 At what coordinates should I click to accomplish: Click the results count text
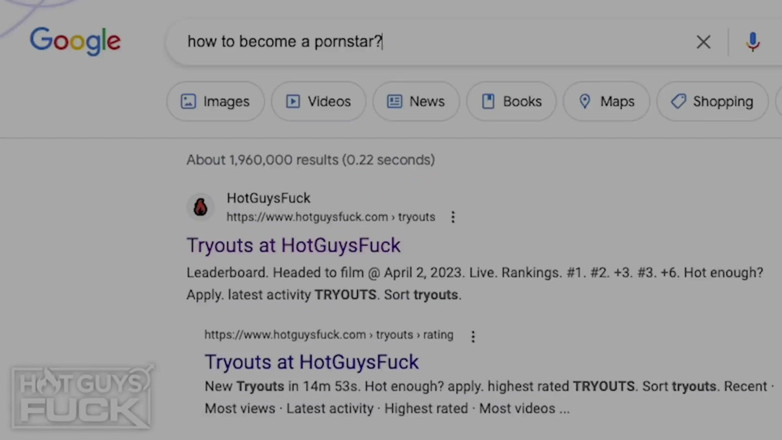[x=310, y=159]
